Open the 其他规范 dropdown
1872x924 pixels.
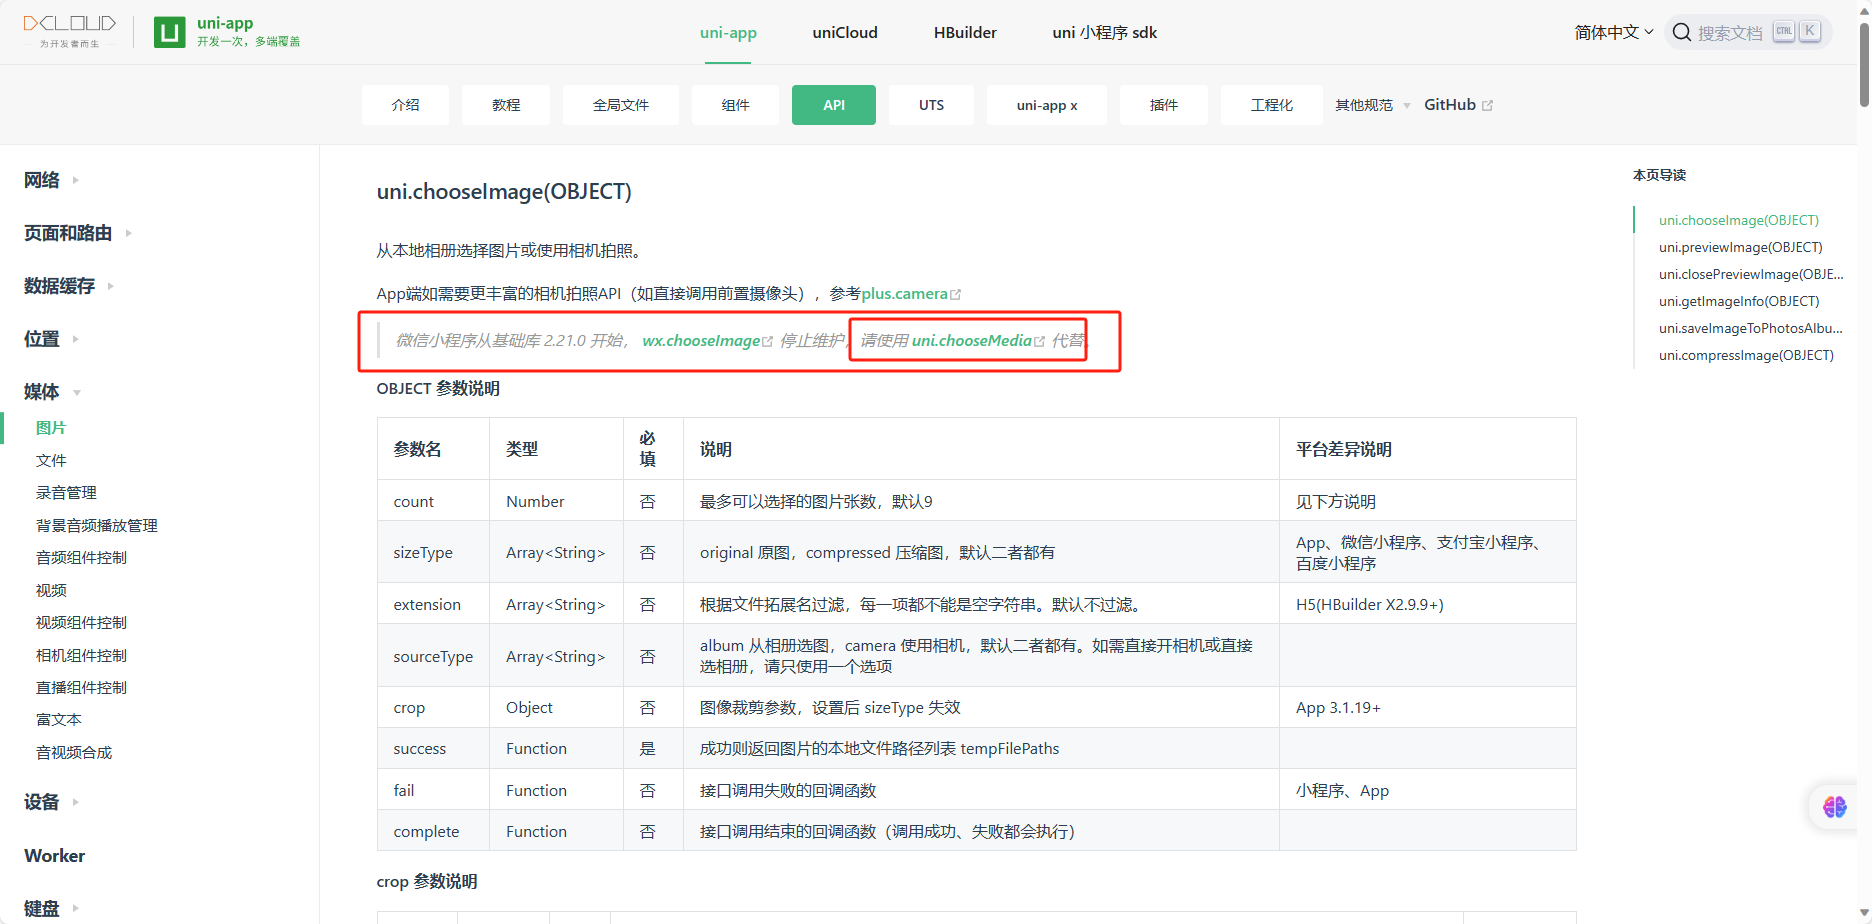click(1372, 105)
